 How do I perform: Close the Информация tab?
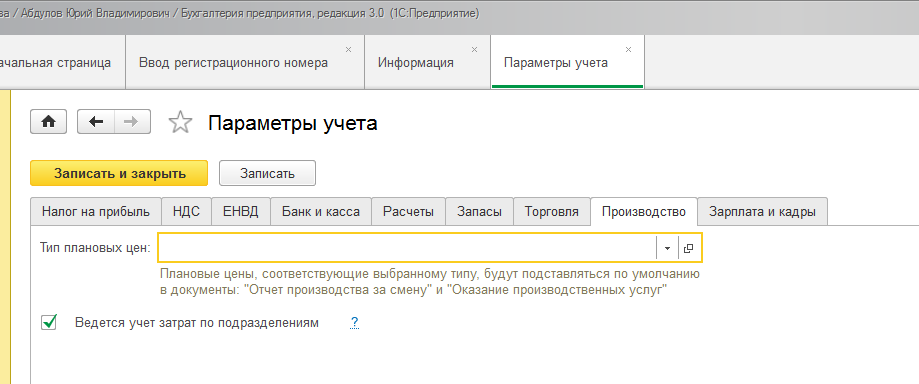(x=475, y=50)
